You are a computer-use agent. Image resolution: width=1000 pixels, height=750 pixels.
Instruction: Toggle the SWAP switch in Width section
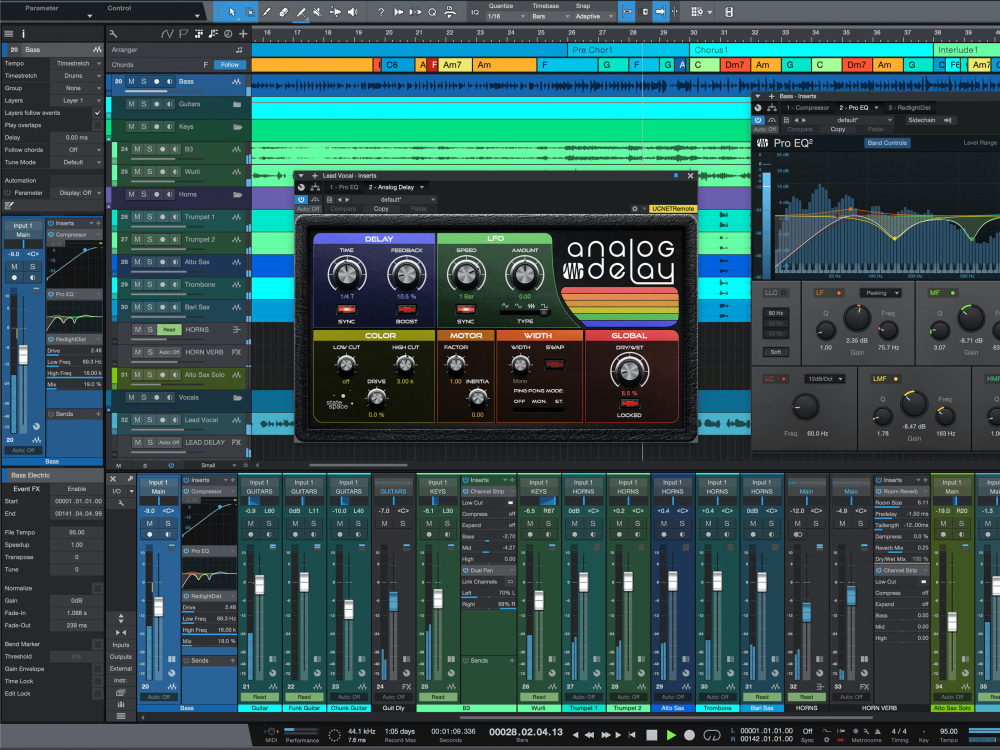tap(554, 364)
